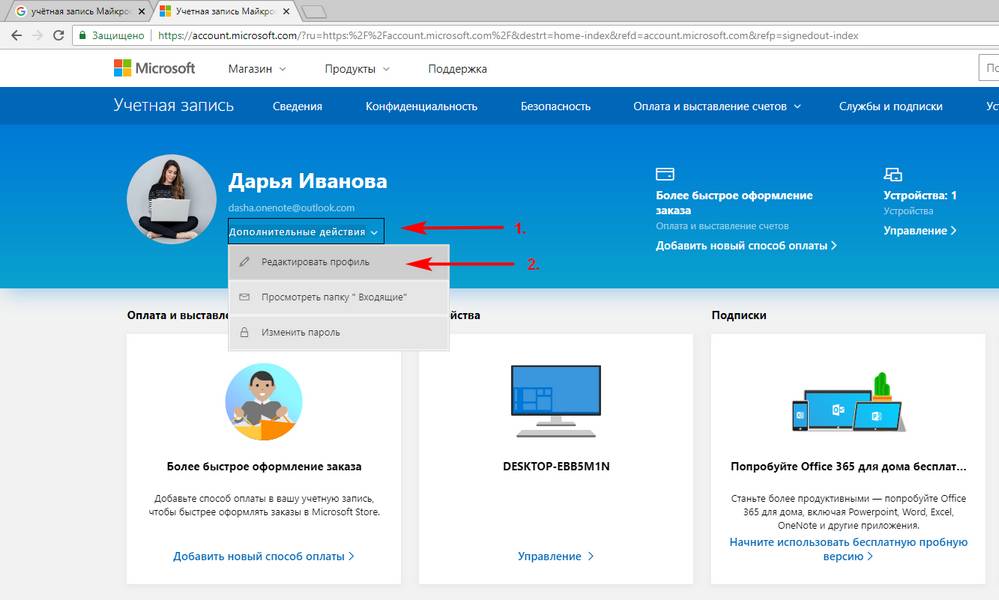
Task: Click Добавить новый способ оплаты in the banner
Action: tap(746, 245)
